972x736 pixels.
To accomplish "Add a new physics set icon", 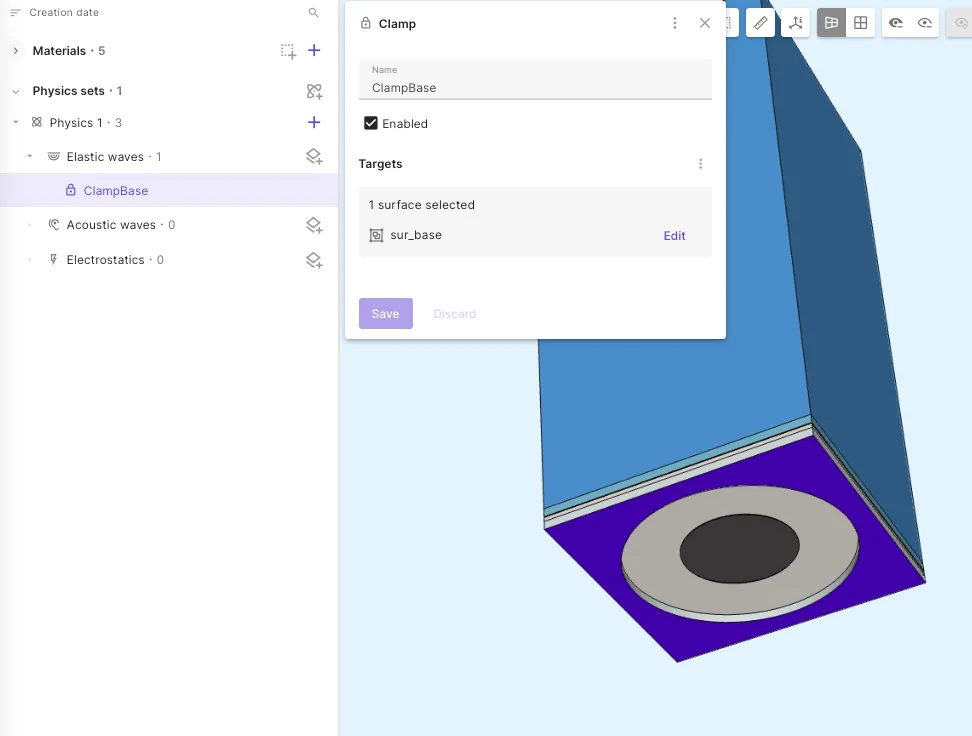I will pos(314,91).
